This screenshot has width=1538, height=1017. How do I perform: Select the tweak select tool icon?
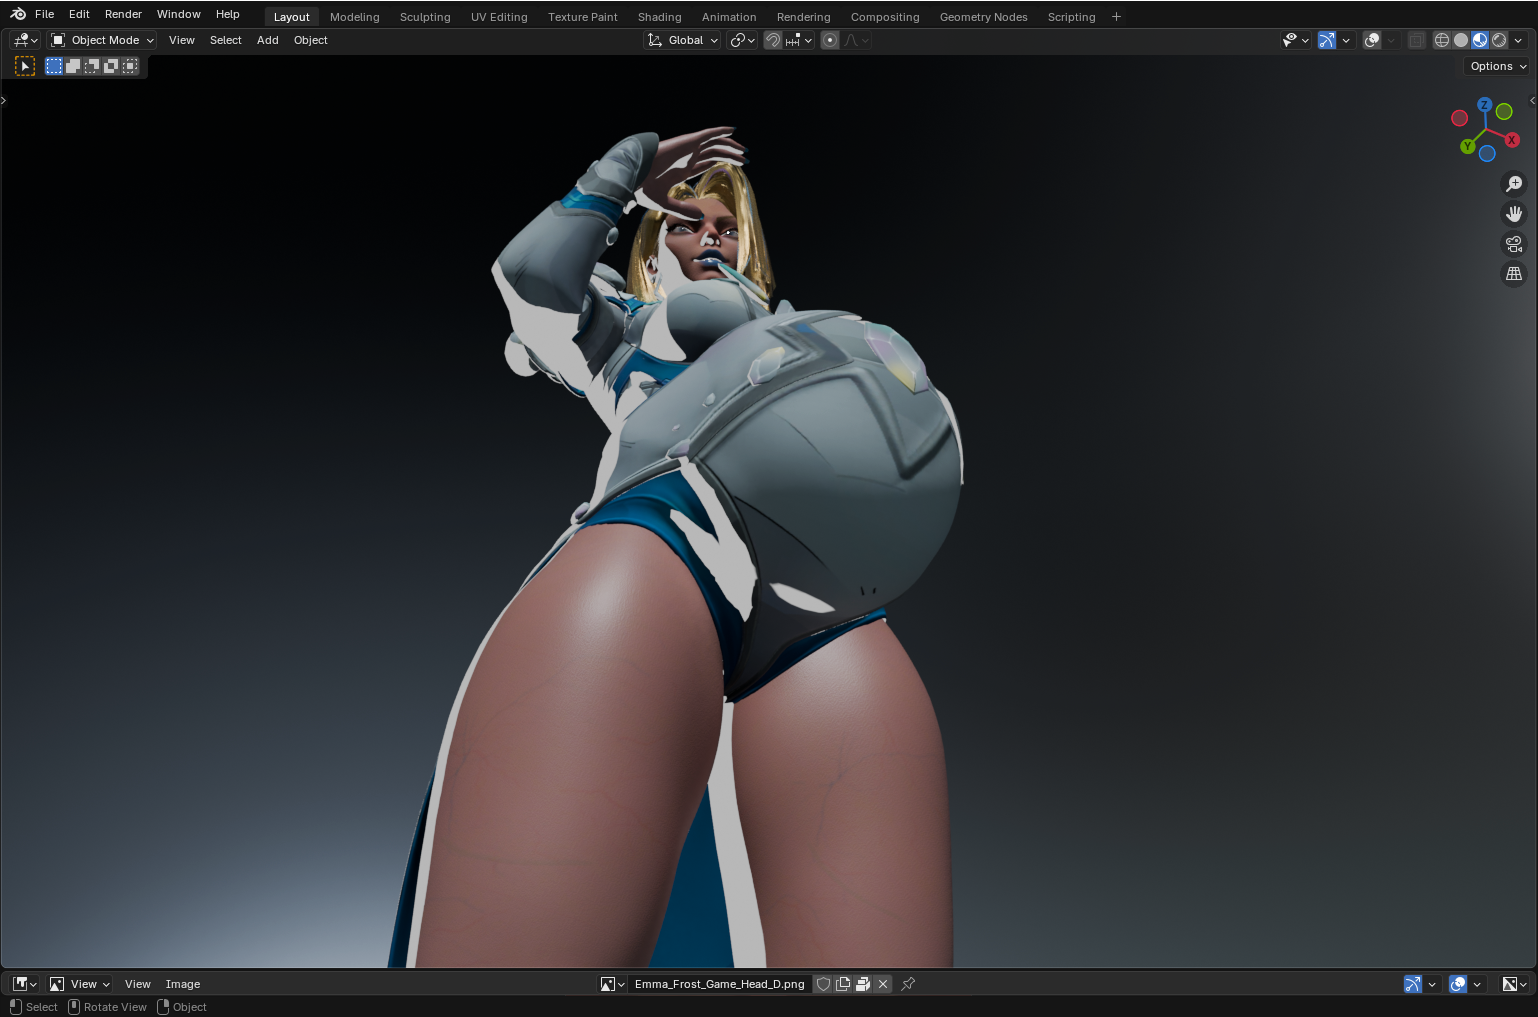[25, 66]
